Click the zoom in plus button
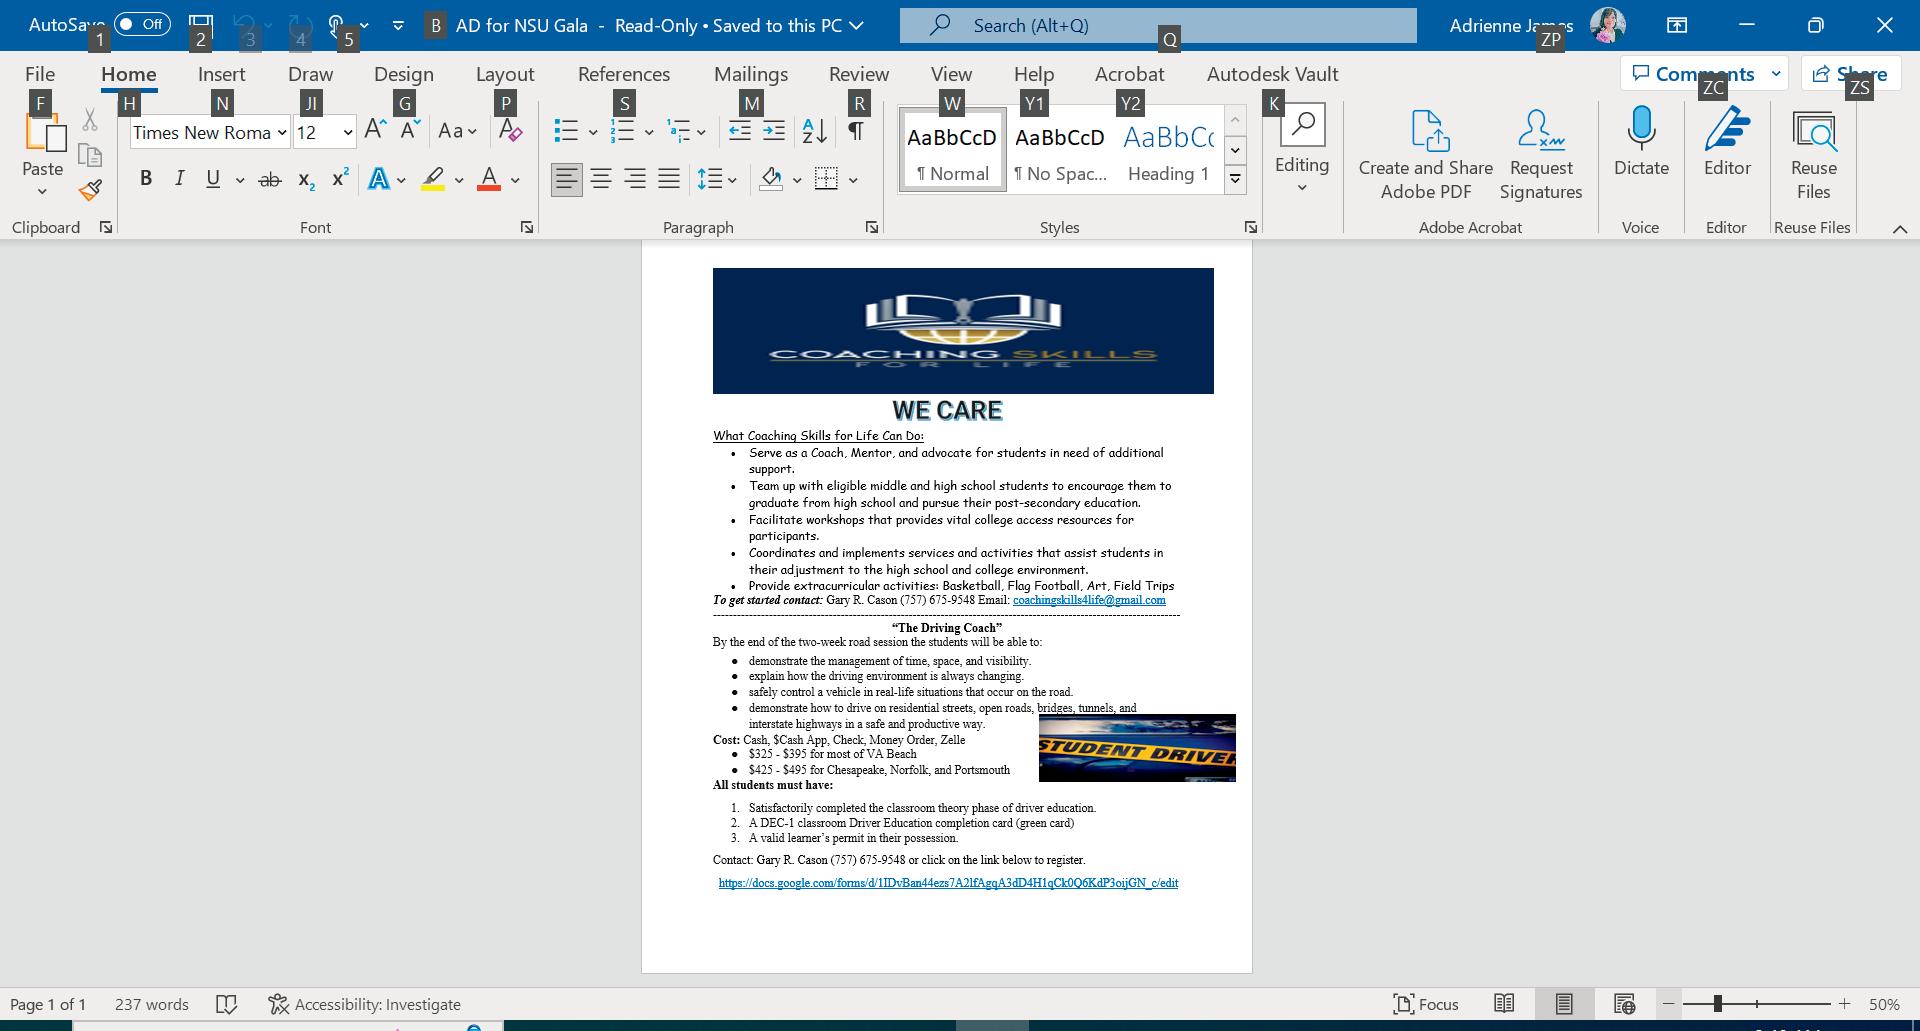The width and height of the screenshot is (1920, 1031). [x=1844, y=1004]
